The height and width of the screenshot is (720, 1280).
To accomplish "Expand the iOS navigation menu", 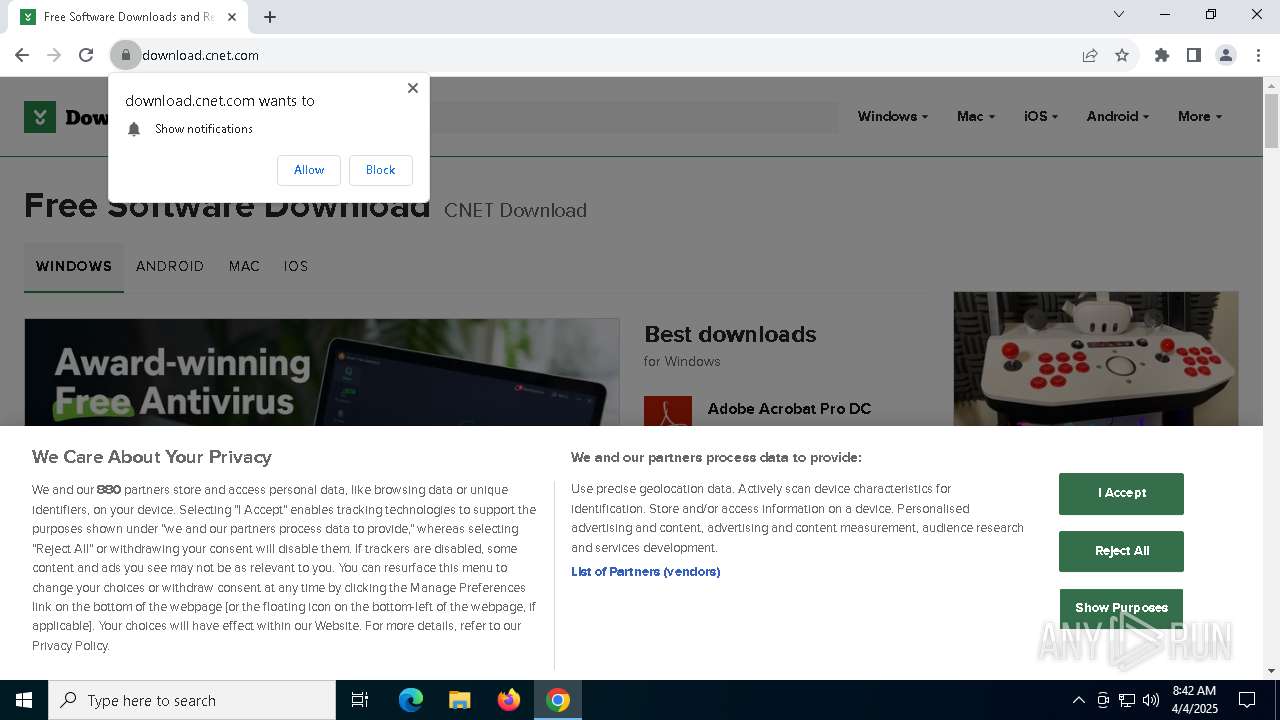I will click(1041, 116).
